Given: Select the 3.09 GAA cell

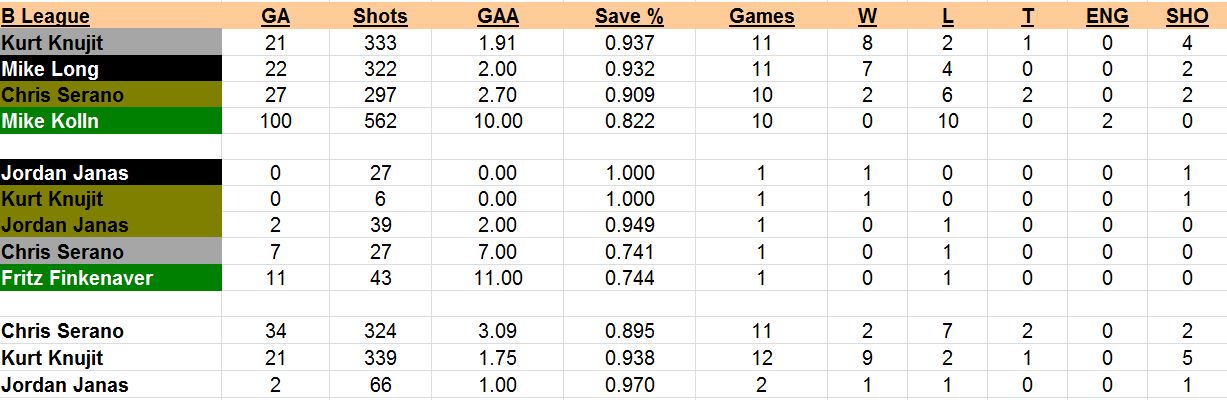Looking at the screenshot, I should click(499, 331).
